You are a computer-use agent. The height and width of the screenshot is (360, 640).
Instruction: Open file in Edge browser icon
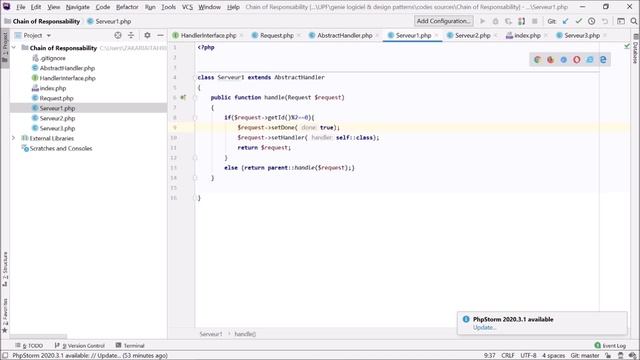click(x=603, y=60)
